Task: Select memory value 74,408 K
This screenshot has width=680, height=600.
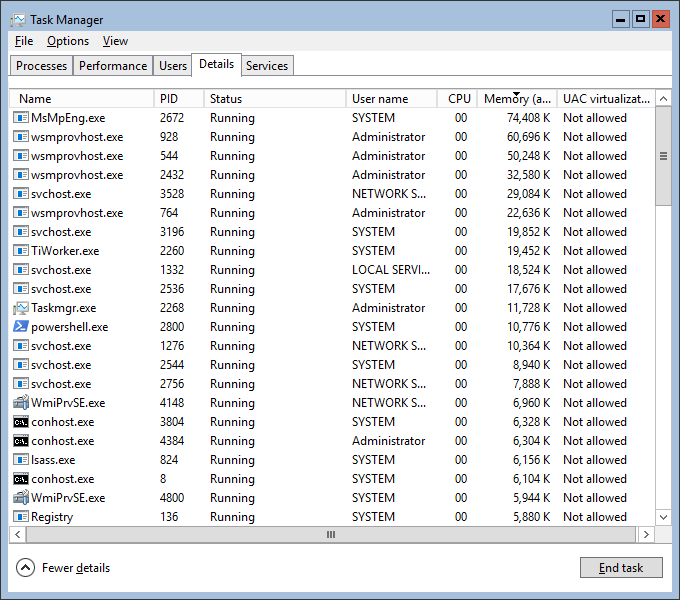Action: 529,117
